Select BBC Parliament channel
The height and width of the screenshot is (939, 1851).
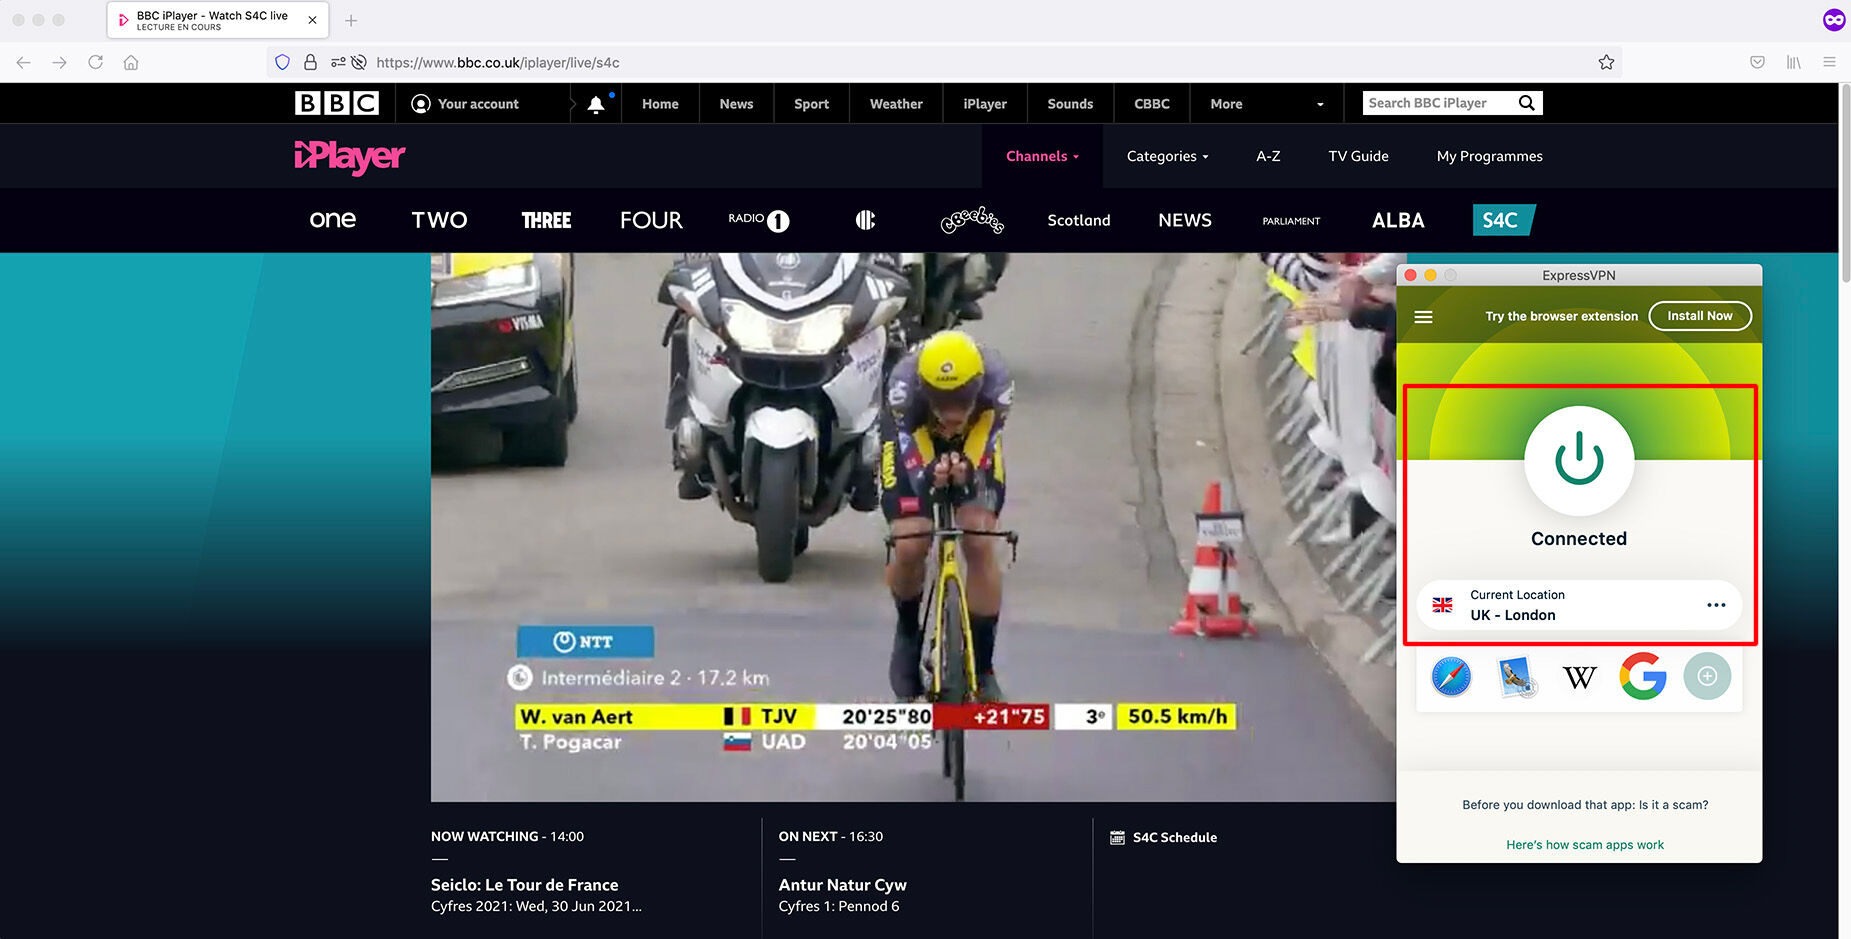tap(1291, 221)
